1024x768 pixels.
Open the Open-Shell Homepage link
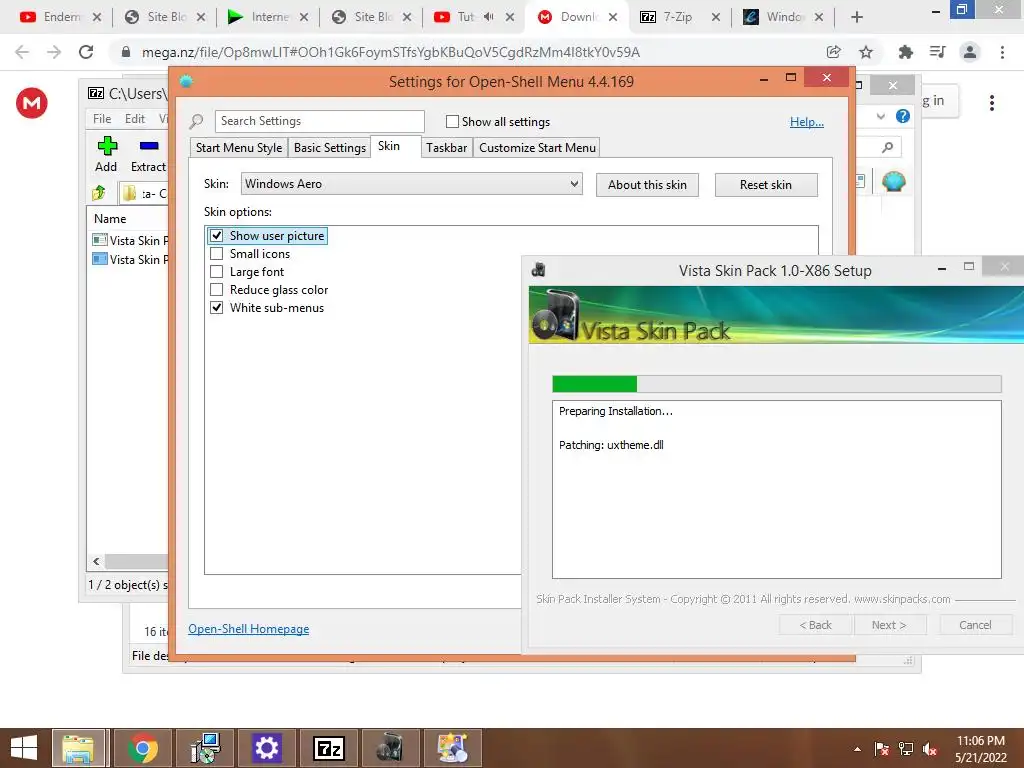[x=249, y=629]
